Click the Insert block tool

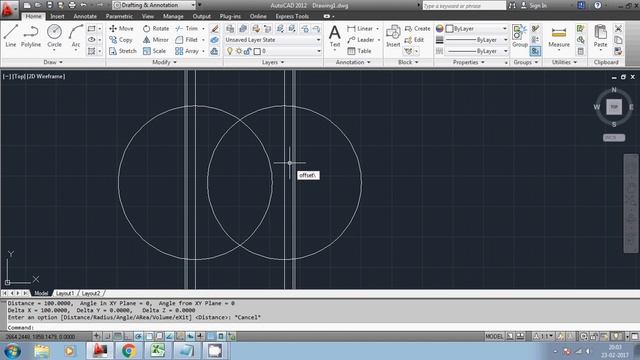(x=393, y=36)
